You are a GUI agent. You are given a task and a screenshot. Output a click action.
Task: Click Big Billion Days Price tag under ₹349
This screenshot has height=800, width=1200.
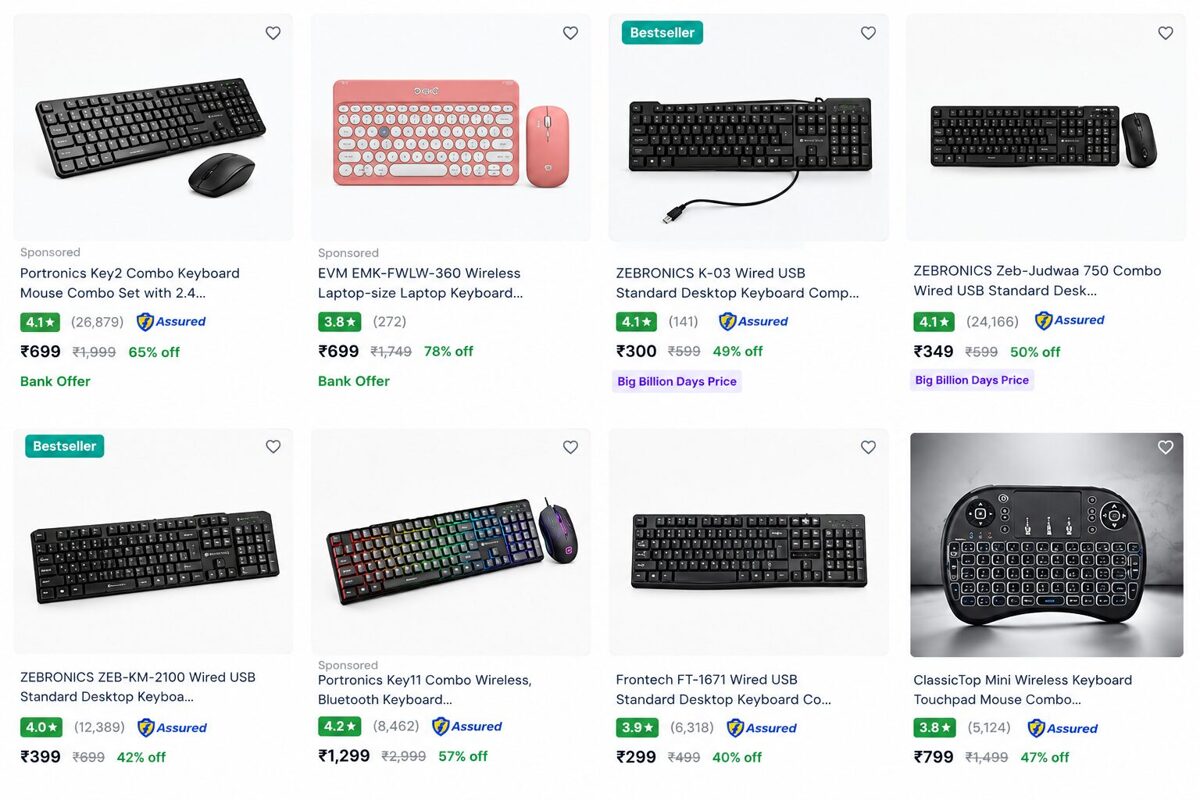pyautogui.click(x=972, y=380)
